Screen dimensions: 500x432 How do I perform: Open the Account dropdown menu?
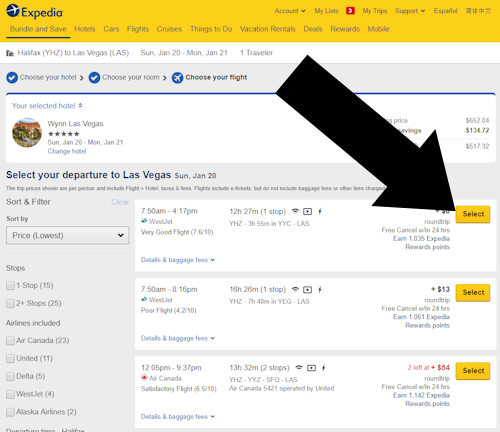pos(290,11)
